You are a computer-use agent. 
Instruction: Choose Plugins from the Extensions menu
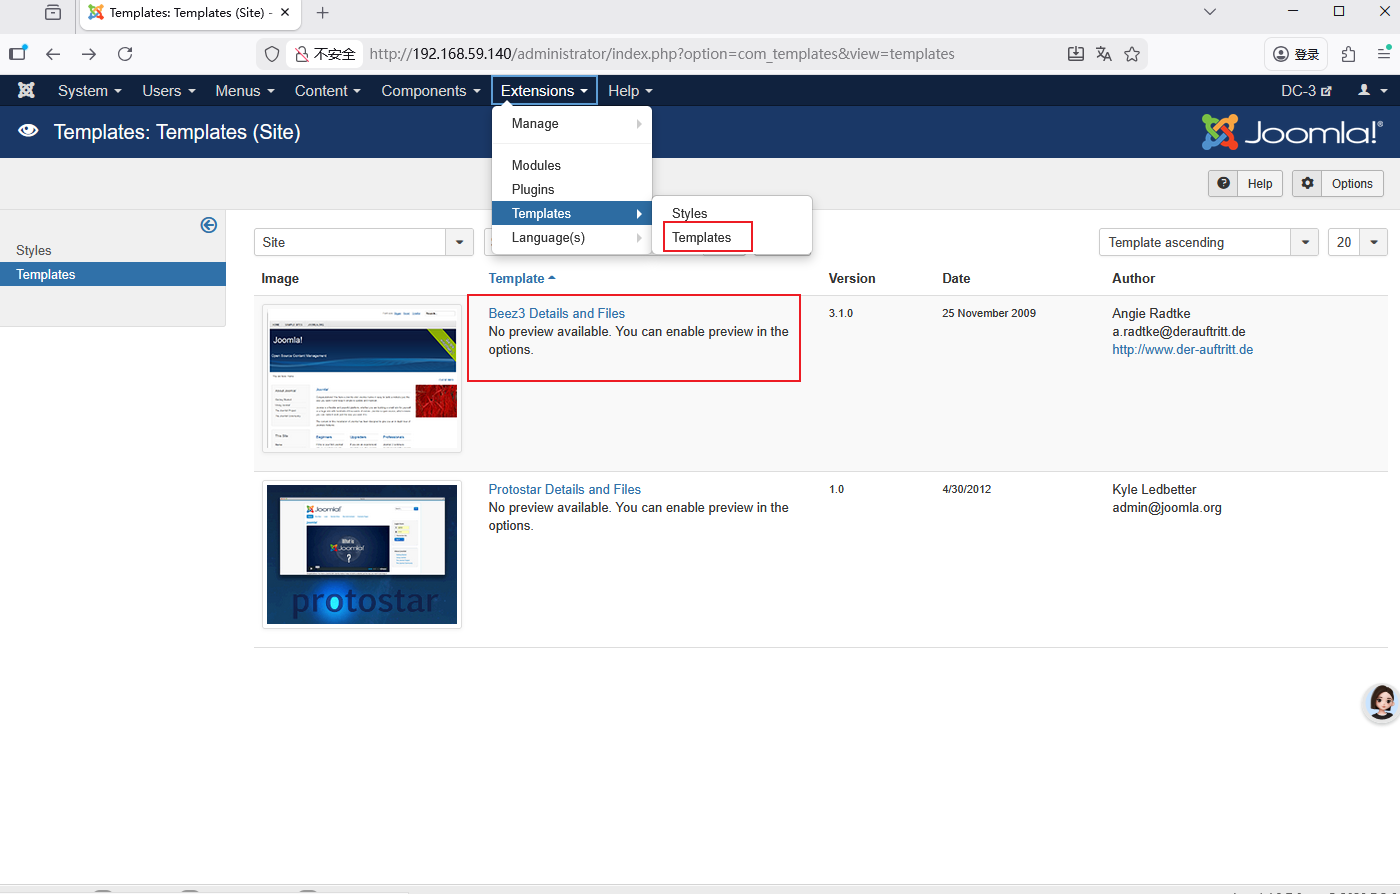point(572,190)
